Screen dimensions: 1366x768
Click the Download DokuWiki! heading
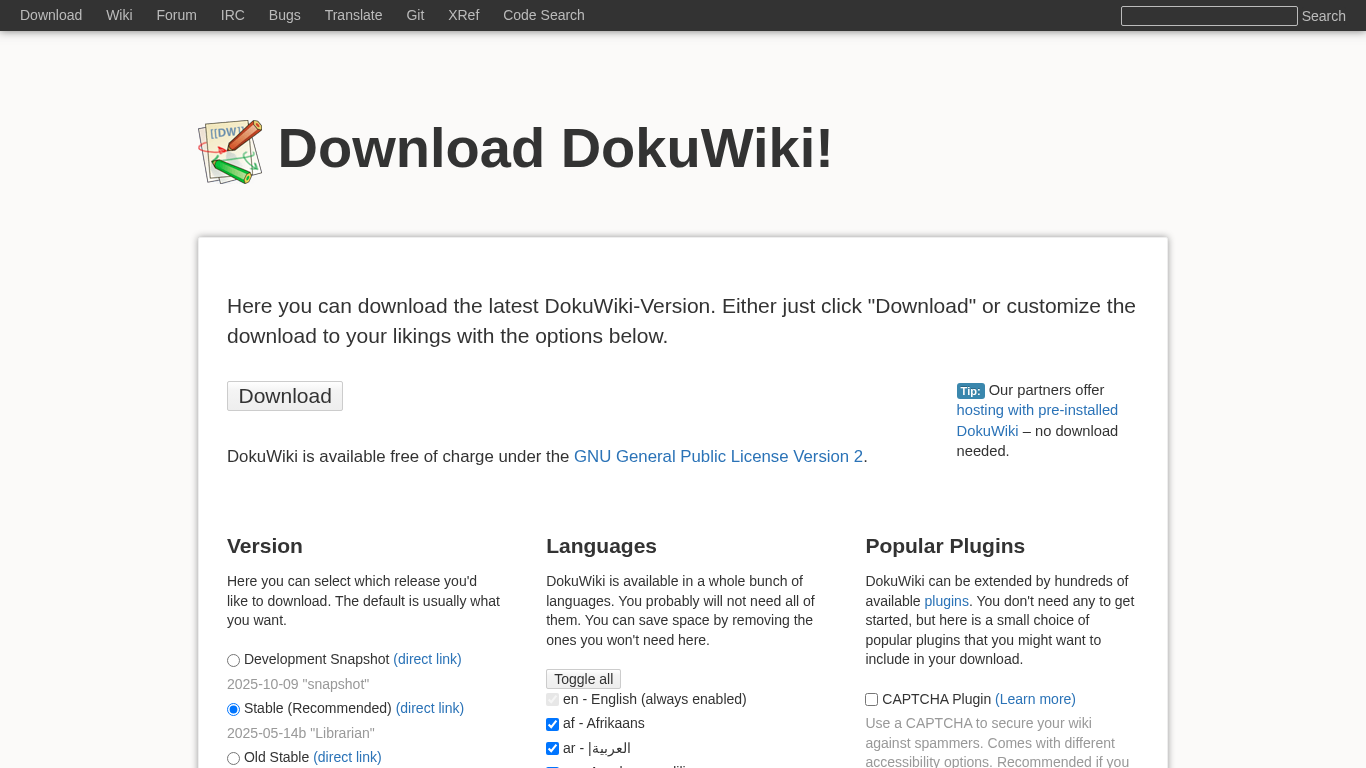point(555,148)
